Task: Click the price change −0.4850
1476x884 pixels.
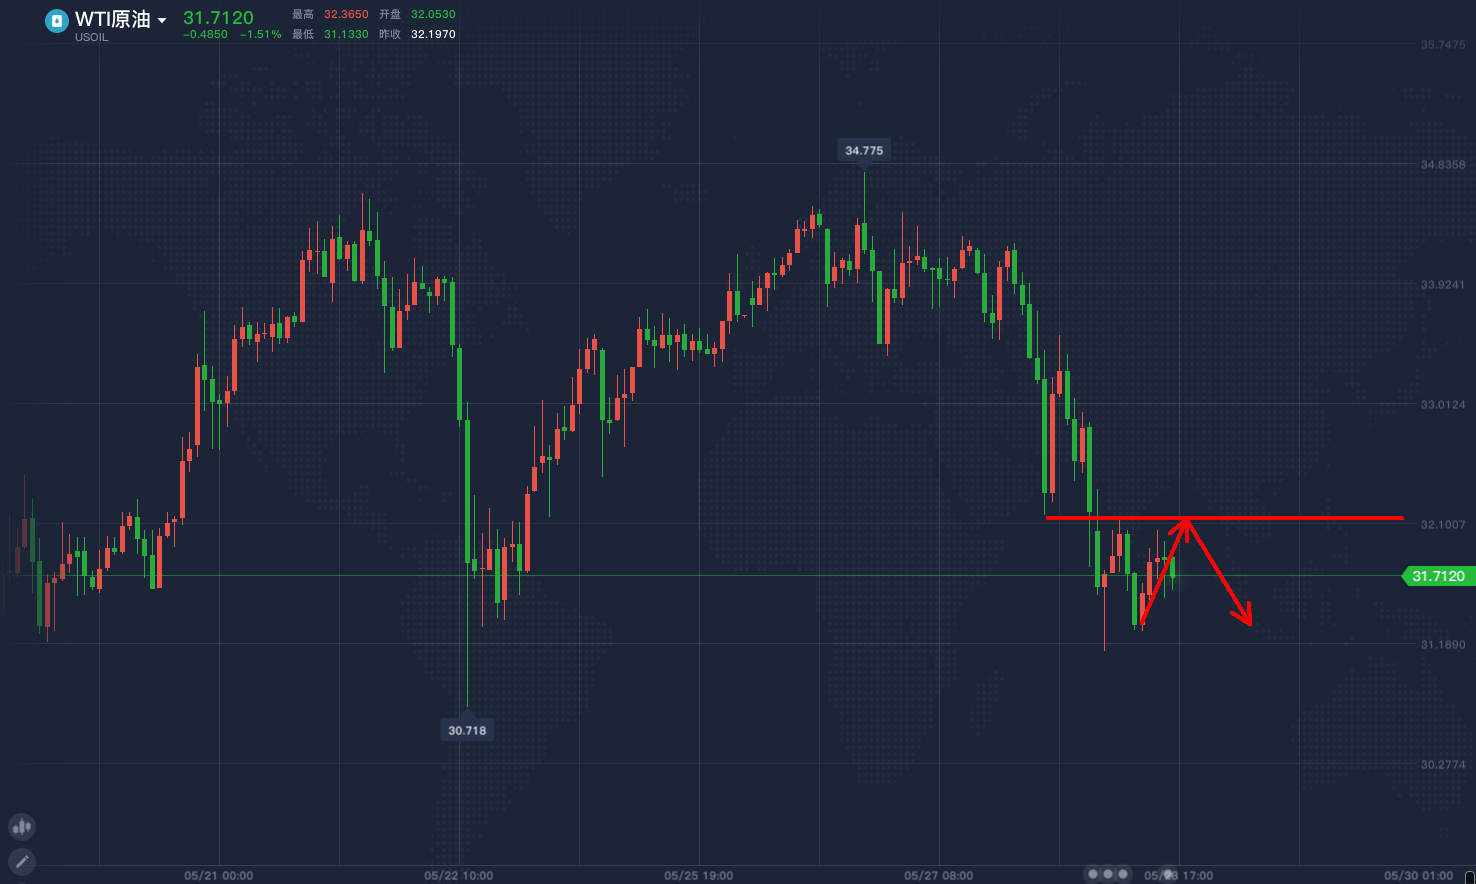Action: tap(205, 34)
